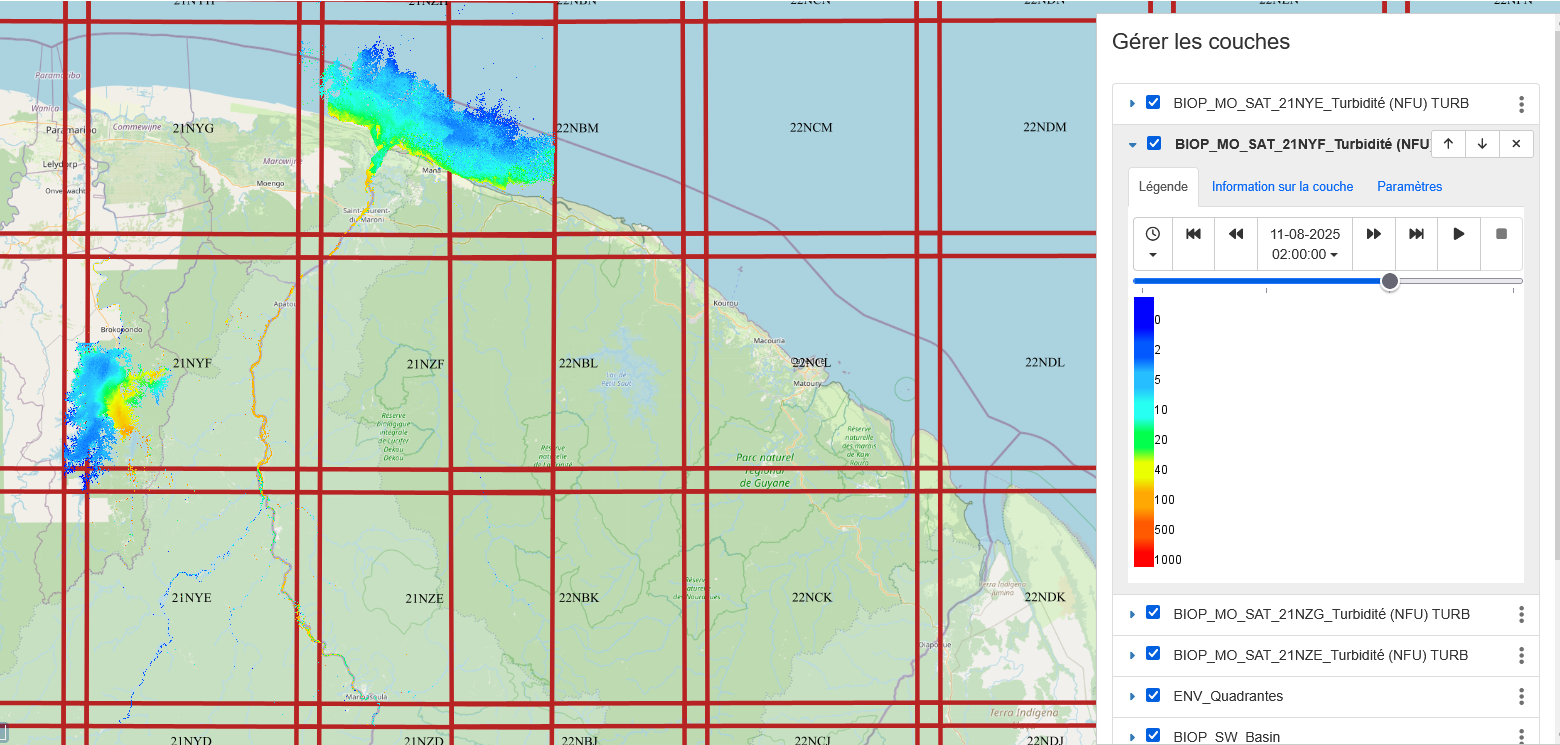Open the 02:00:00 time dropdown

(x=1305, y=255)
